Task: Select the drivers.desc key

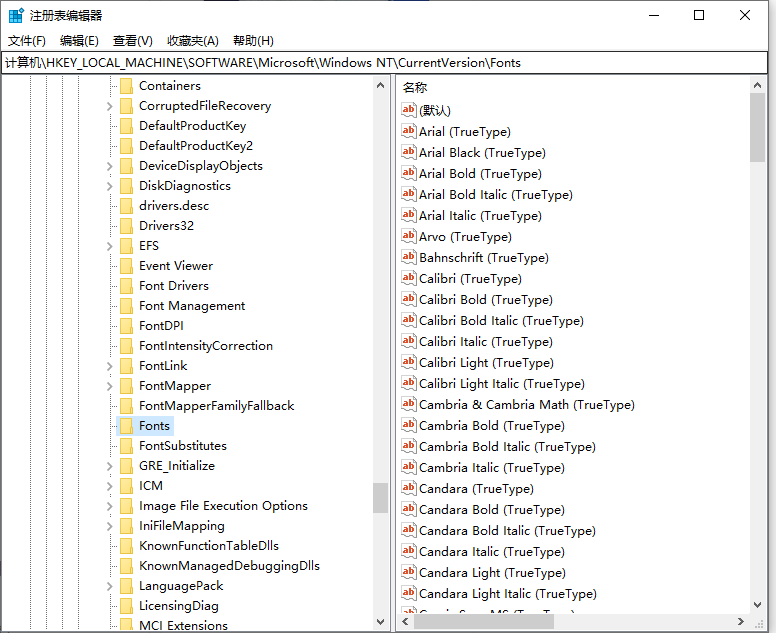Action: point(174,206)
